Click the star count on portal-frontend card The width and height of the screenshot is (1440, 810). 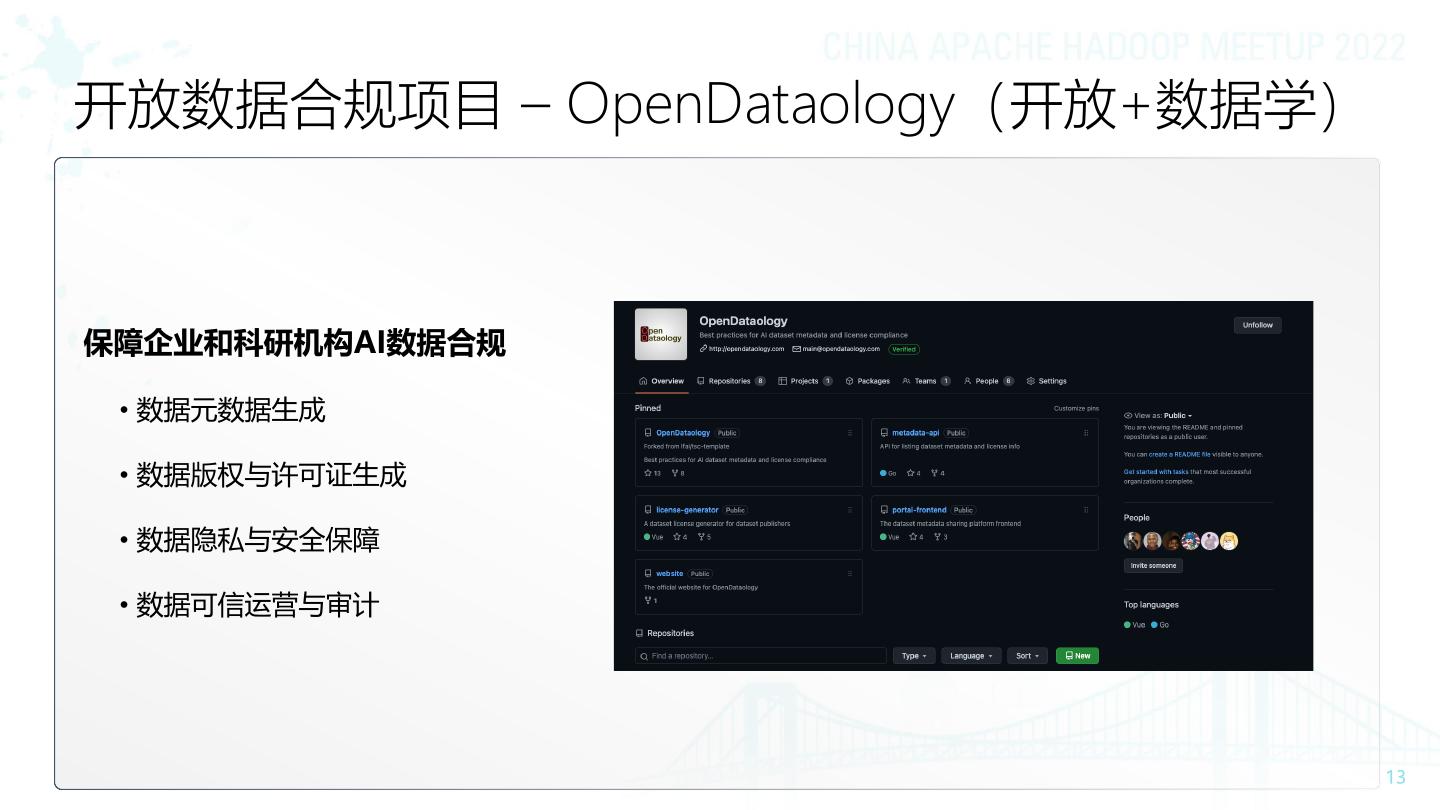pyautogui.click(x=916, y=537)
